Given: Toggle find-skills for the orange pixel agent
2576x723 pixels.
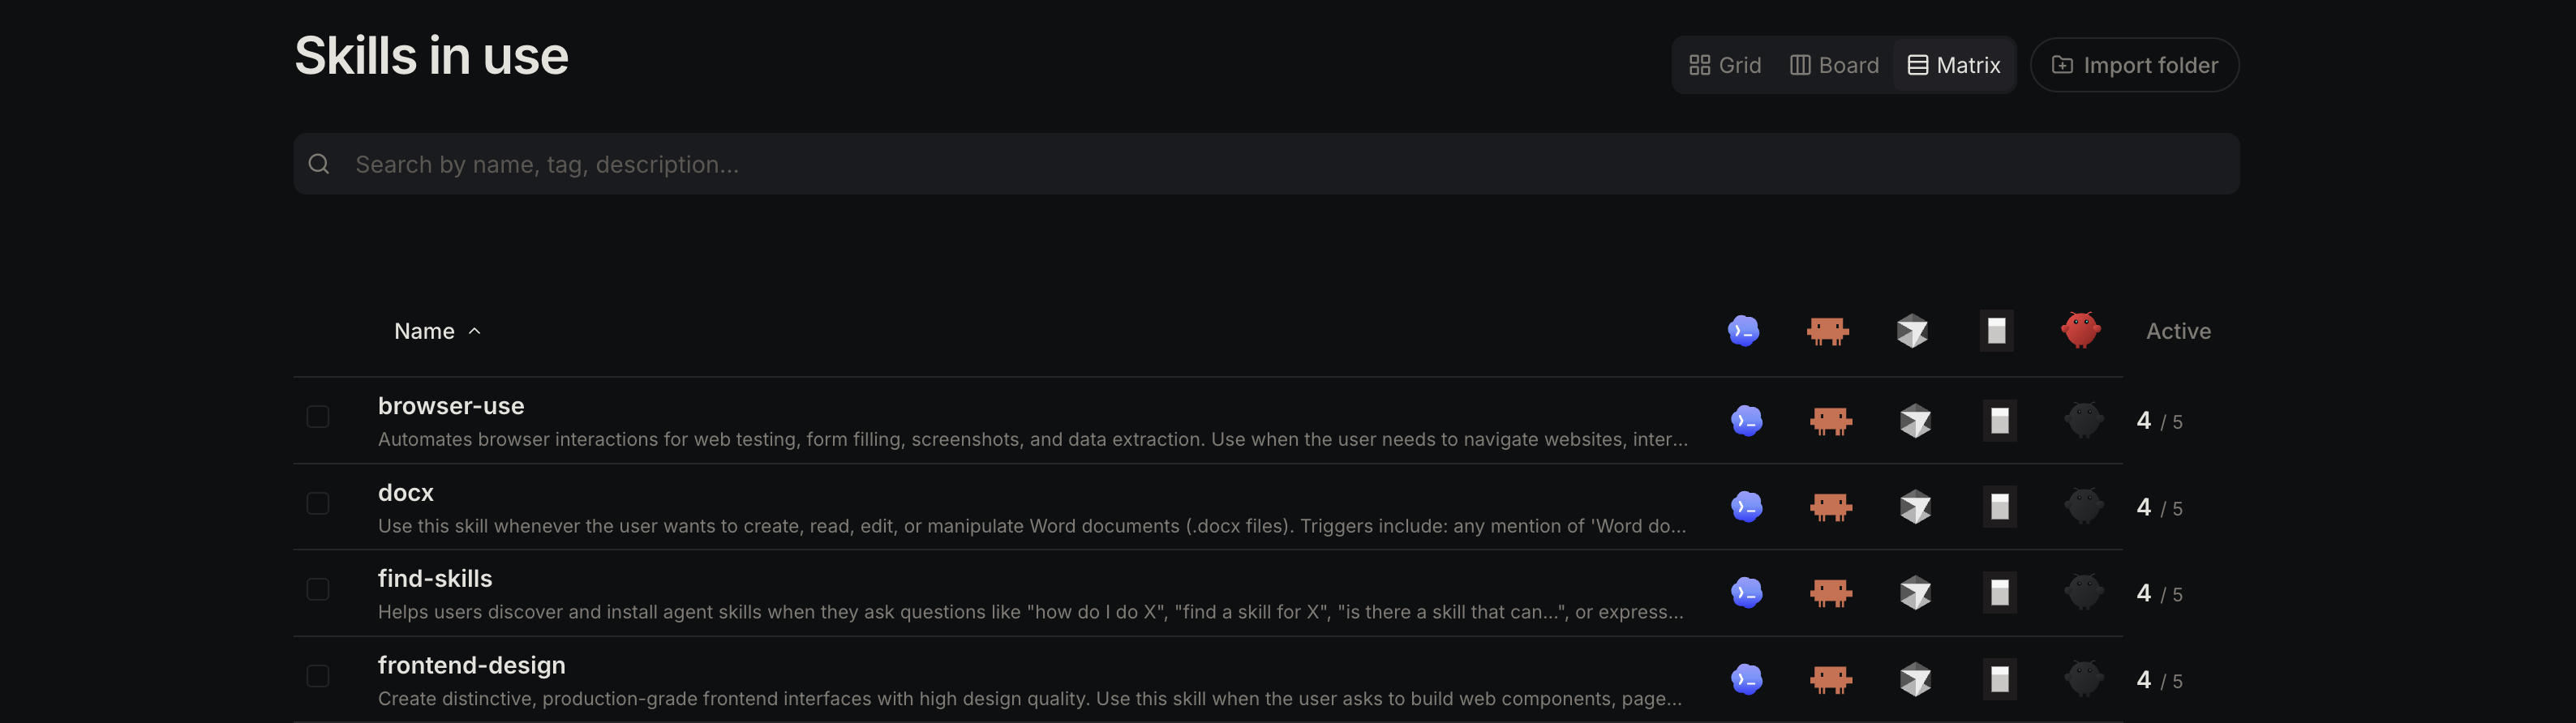Looking at the screenshot, I should coord(1830,593).
